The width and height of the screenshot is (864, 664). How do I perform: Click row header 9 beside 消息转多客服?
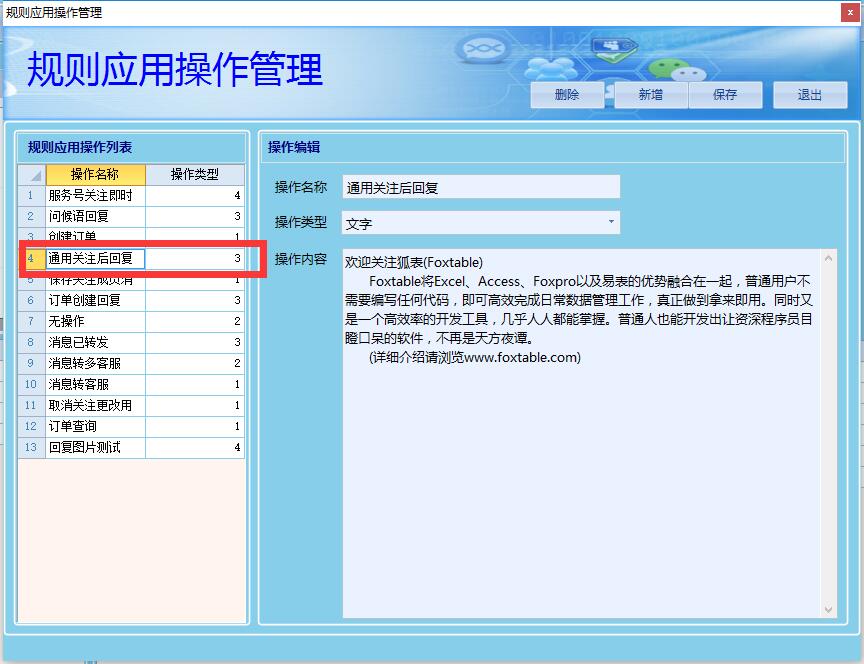tap(32, 363)
